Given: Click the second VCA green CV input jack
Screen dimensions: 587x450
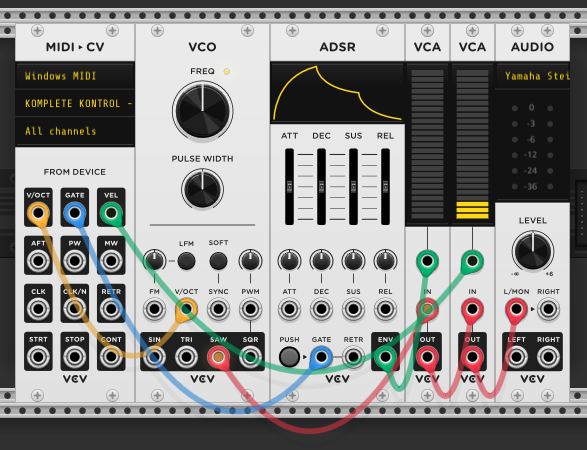Looking at the screenshot, I should point(472,261).
